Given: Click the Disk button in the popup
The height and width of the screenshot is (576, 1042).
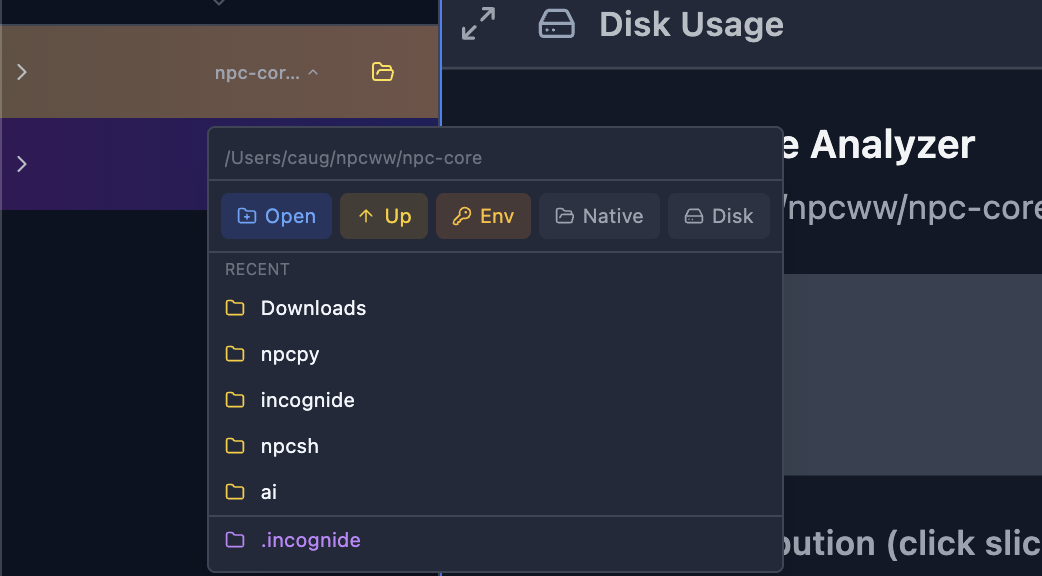Looking at the screenshot, I should coord(719,216).
